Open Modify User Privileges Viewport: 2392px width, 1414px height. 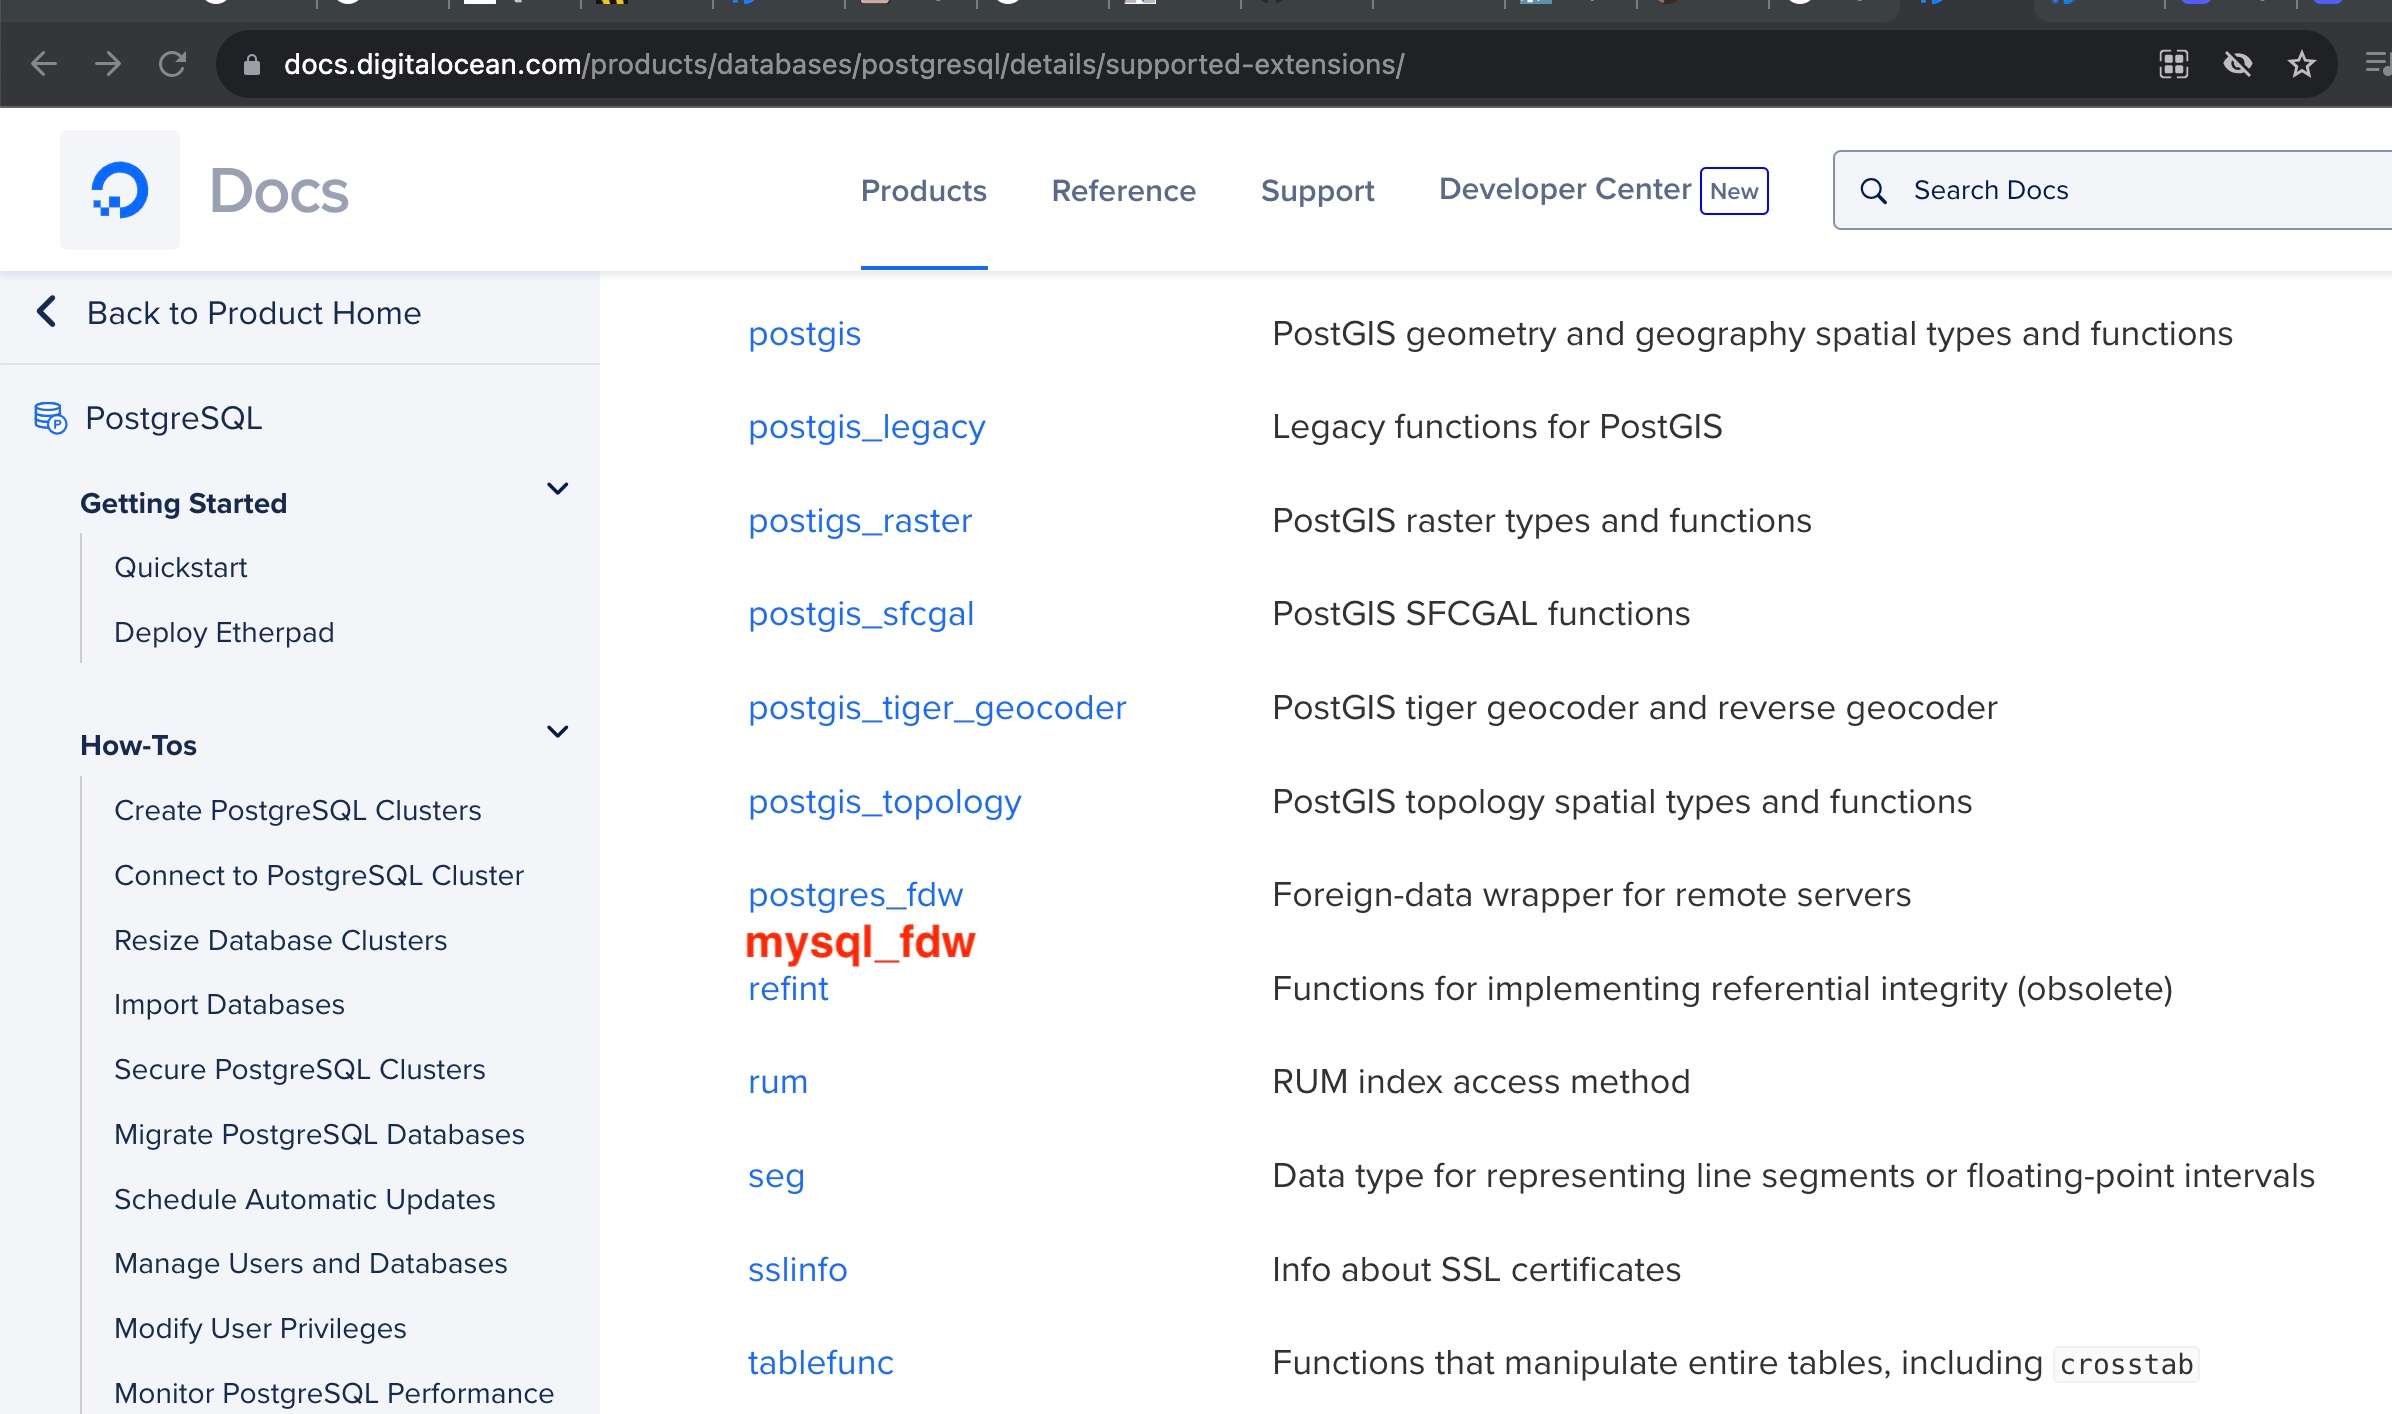[261, 1329]
